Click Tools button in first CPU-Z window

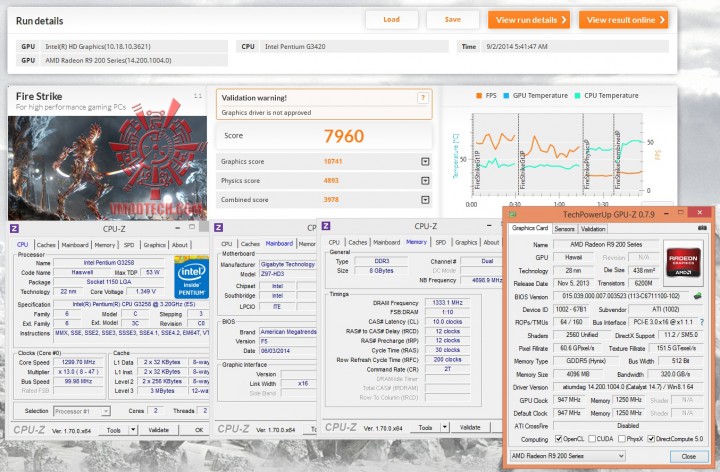tap(113, 430)
